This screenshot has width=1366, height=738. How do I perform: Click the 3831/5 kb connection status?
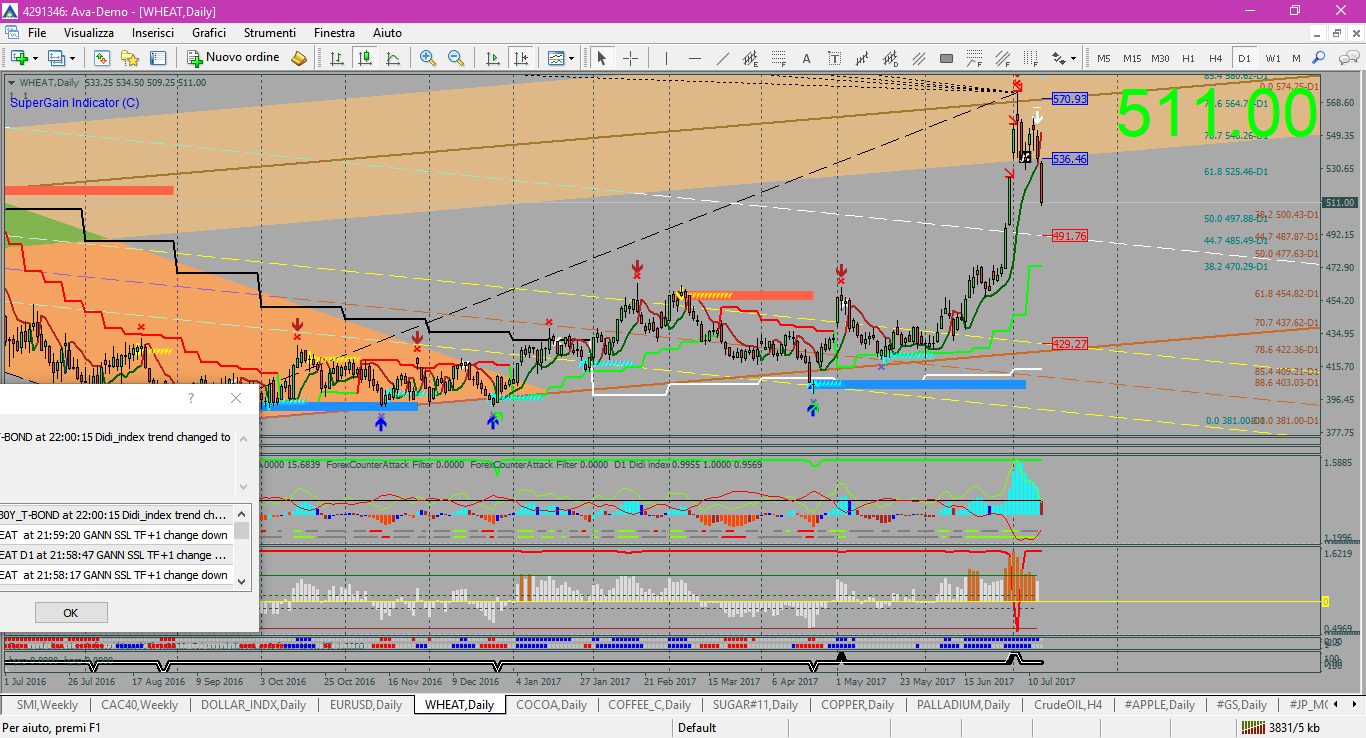point(1279,727)
